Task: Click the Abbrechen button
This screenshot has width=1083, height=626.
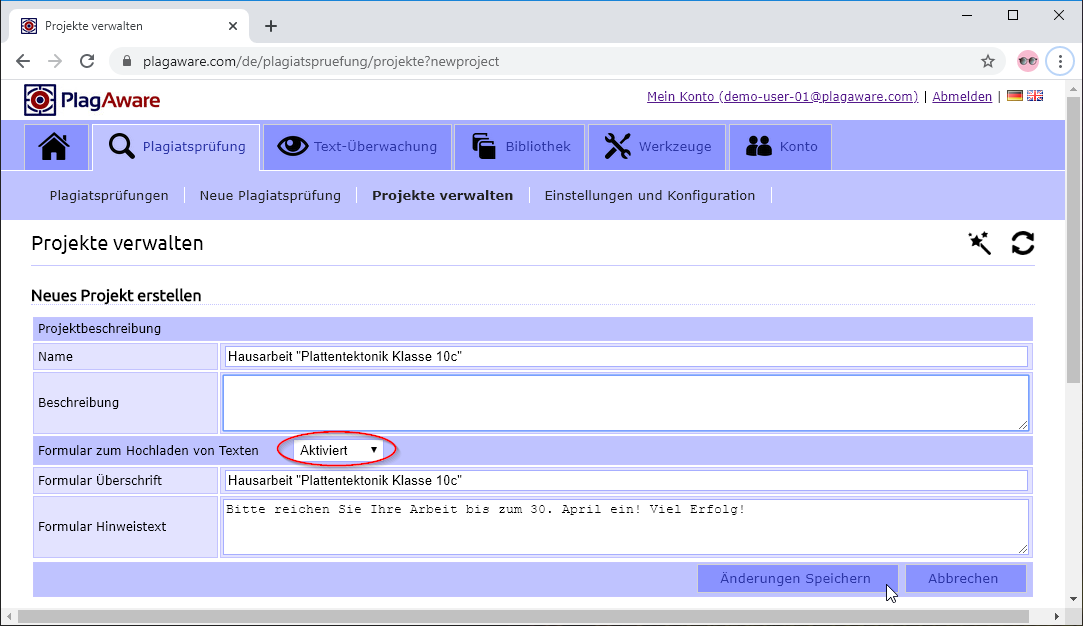Action: click(965, 578)
